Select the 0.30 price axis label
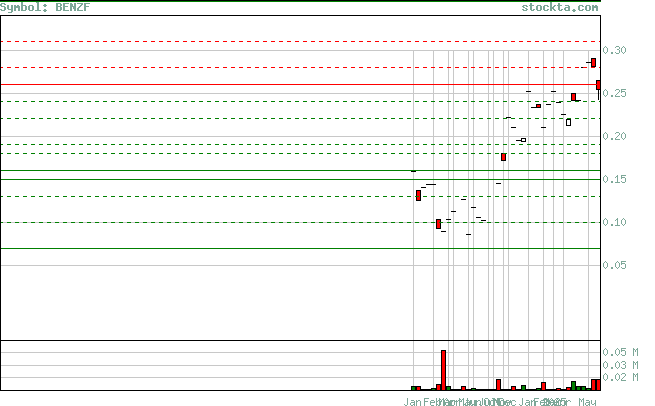The width and height of the screenshot is (655, 406). click(614, 50)
